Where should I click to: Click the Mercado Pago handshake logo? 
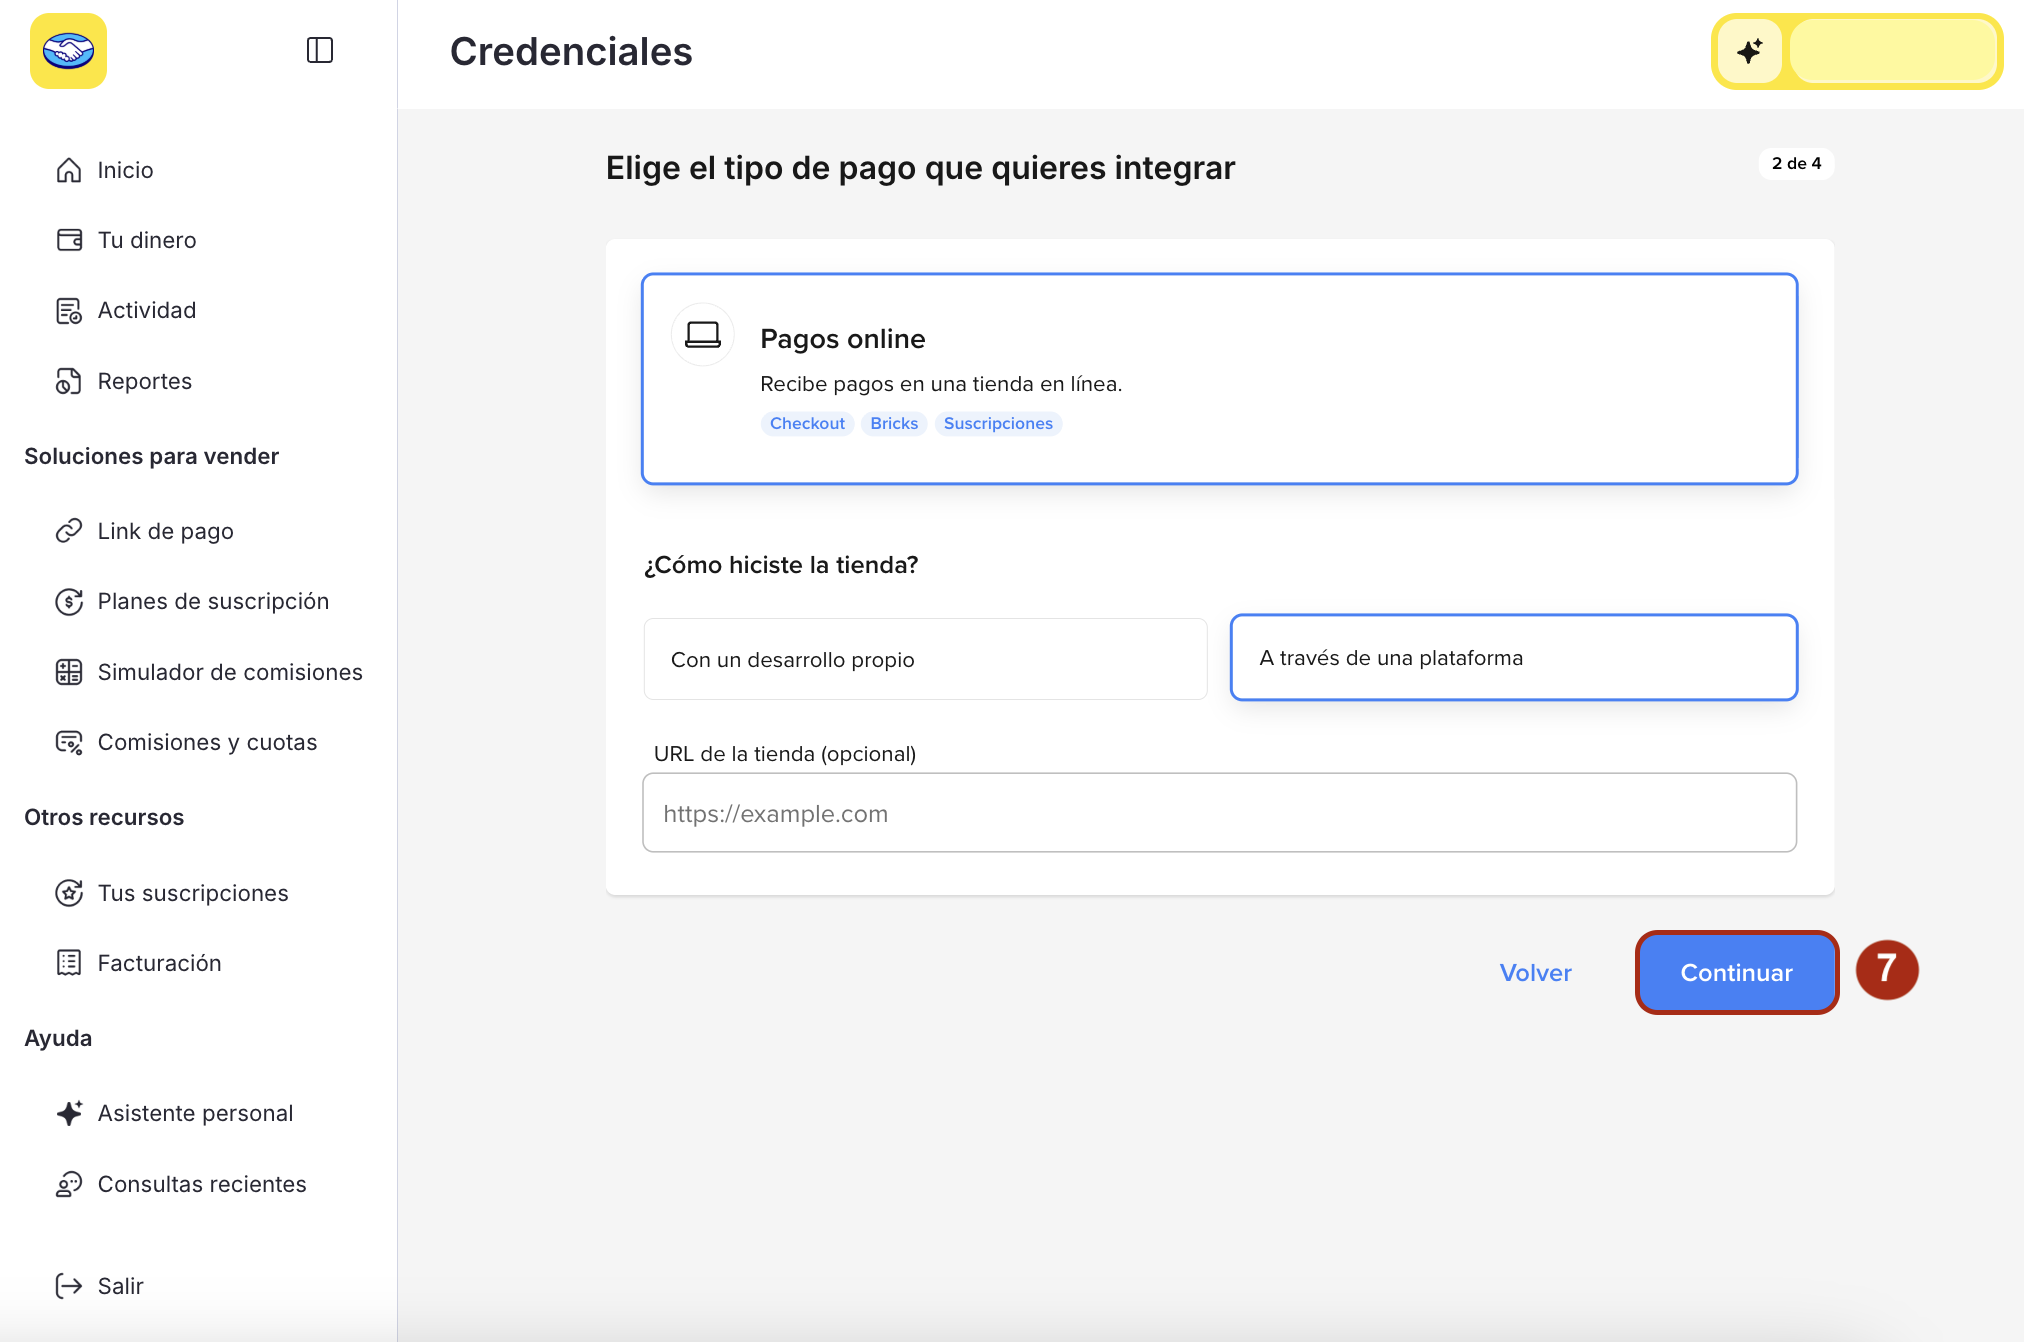tap(68, 51)
